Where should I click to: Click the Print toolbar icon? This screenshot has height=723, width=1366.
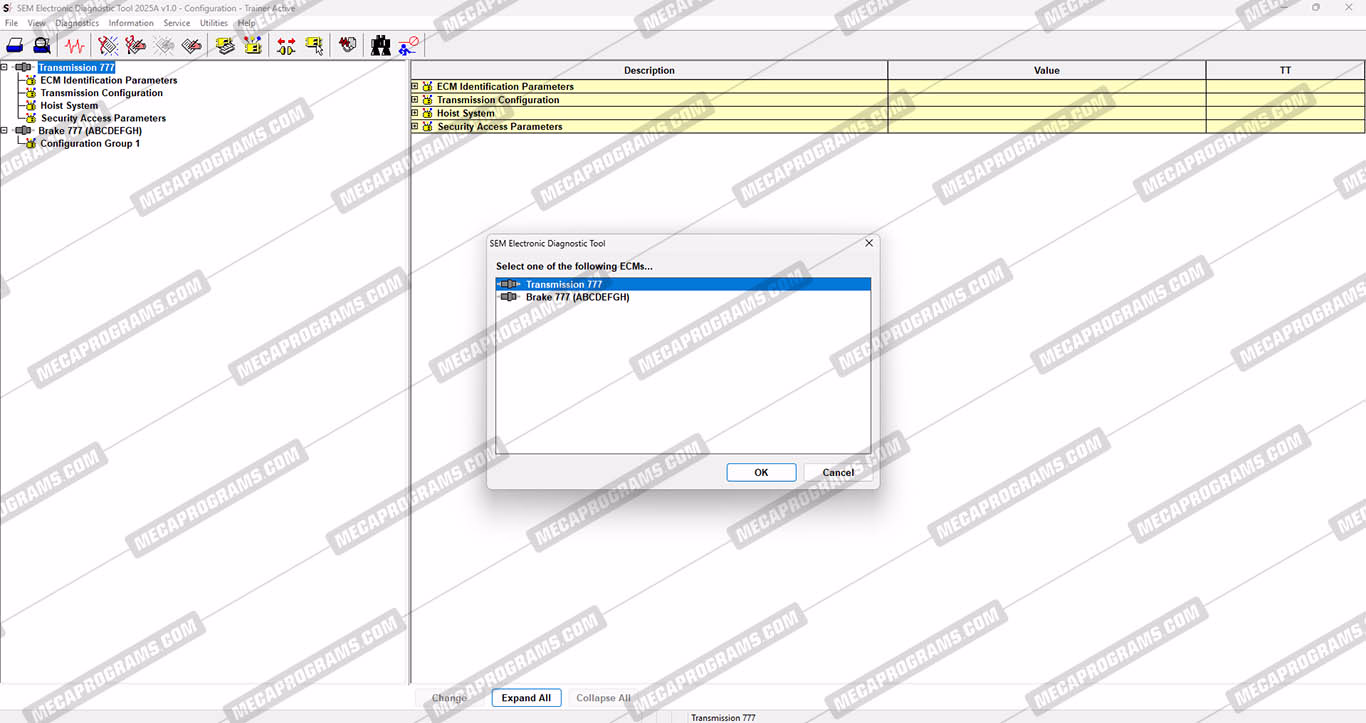(15, 45)
